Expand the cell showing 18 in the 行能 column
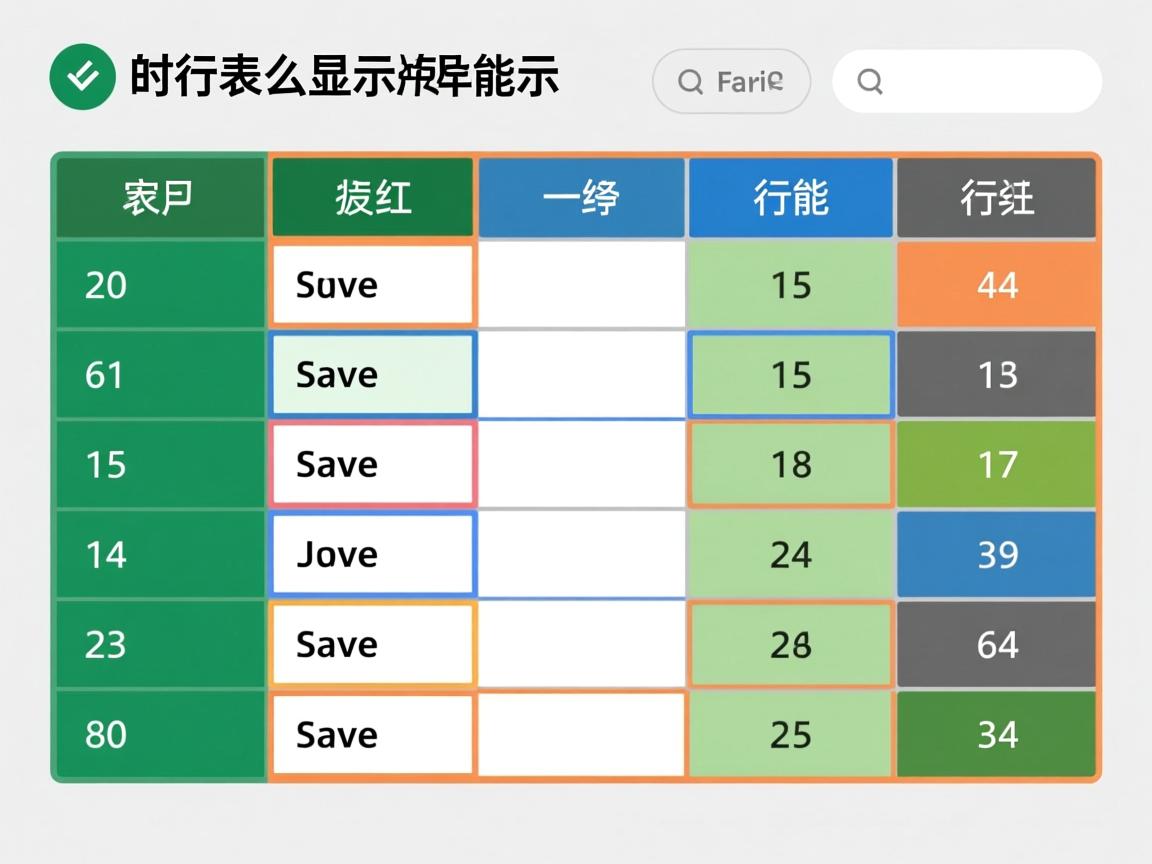The width and height of the screenshot is (1152, 864). pos(790,464)
